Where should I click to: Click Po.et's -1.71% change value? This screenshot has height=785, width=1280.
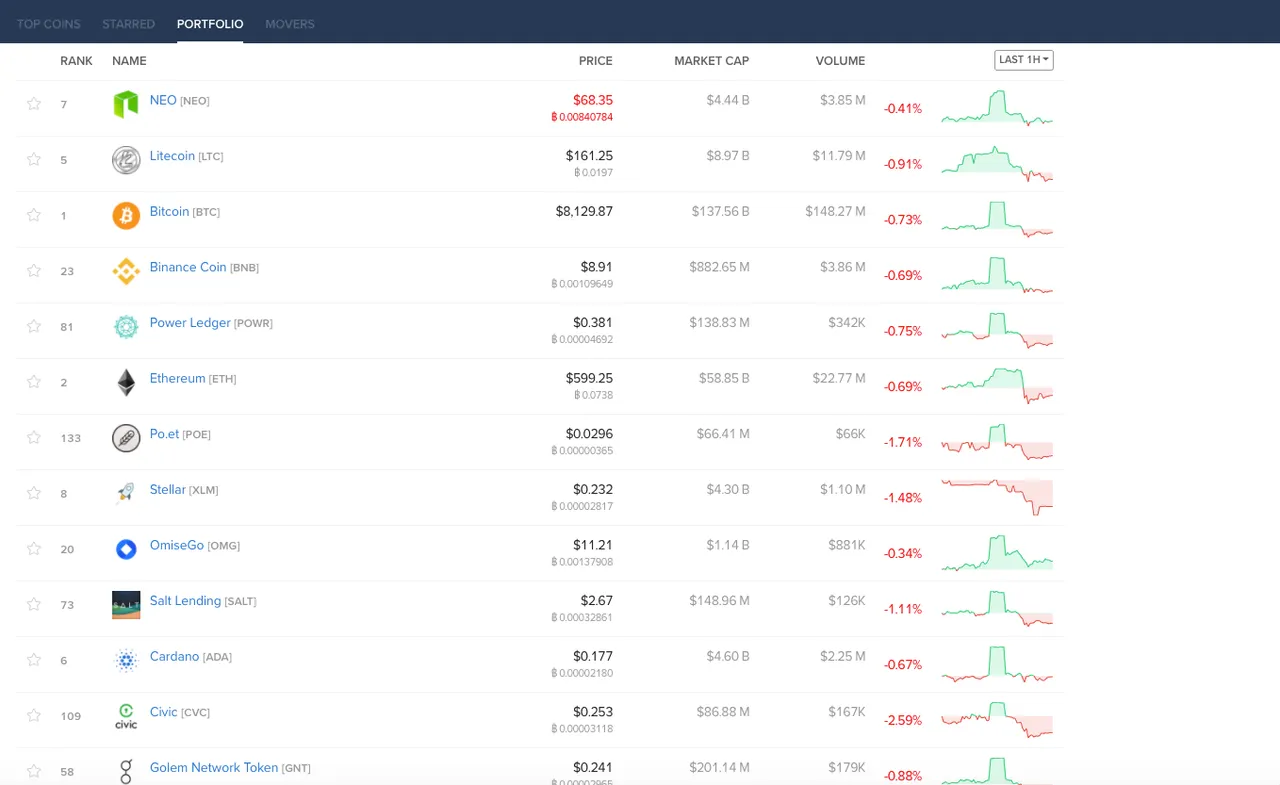click(903, 442)
